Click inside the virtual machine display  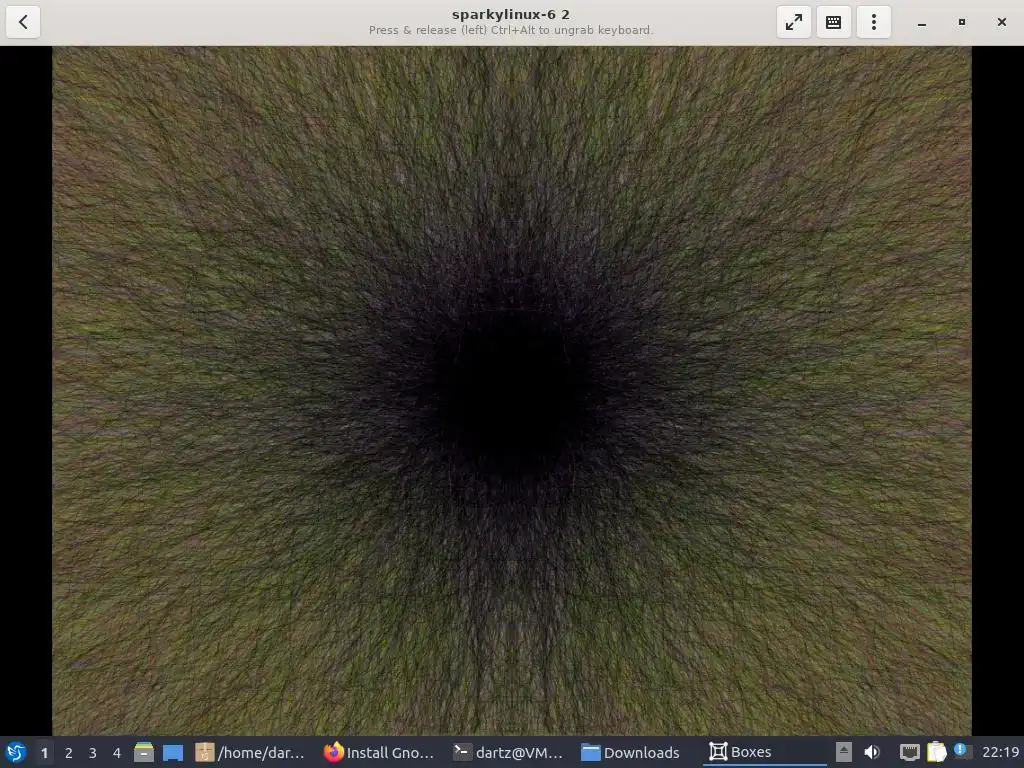pyautogui.click(x=511, y=391)
